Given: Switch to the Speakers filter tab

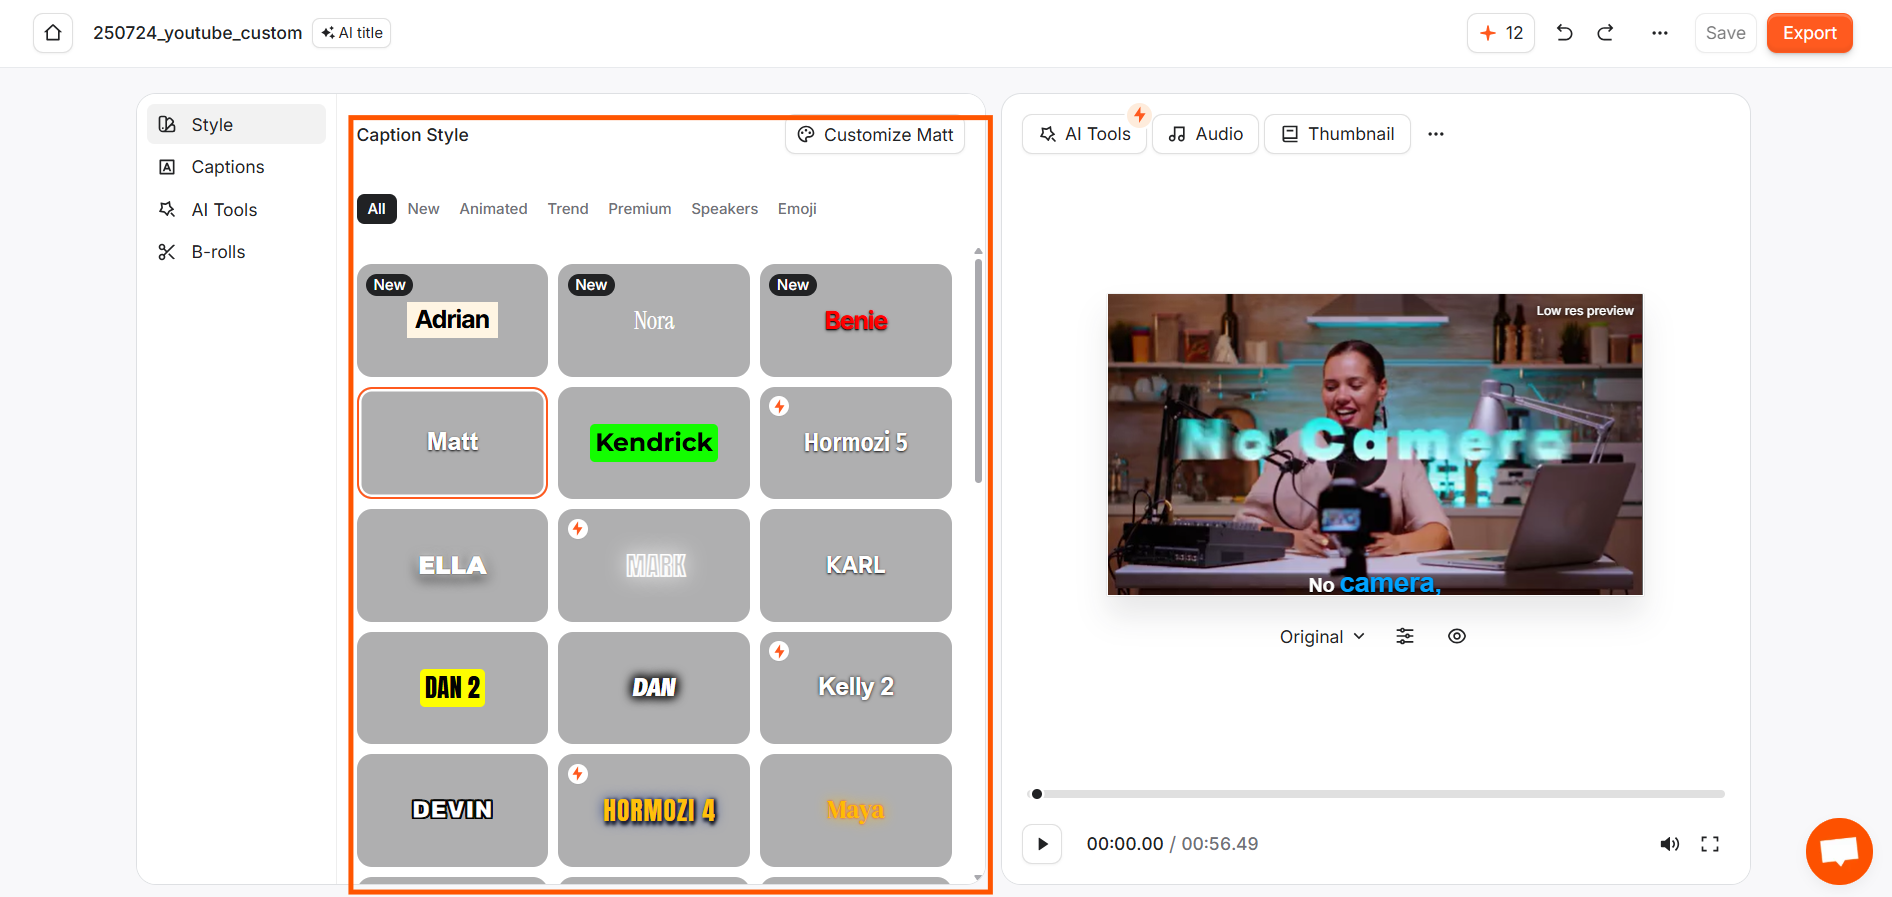Looking at the screenshot, I should pos(724,209).
